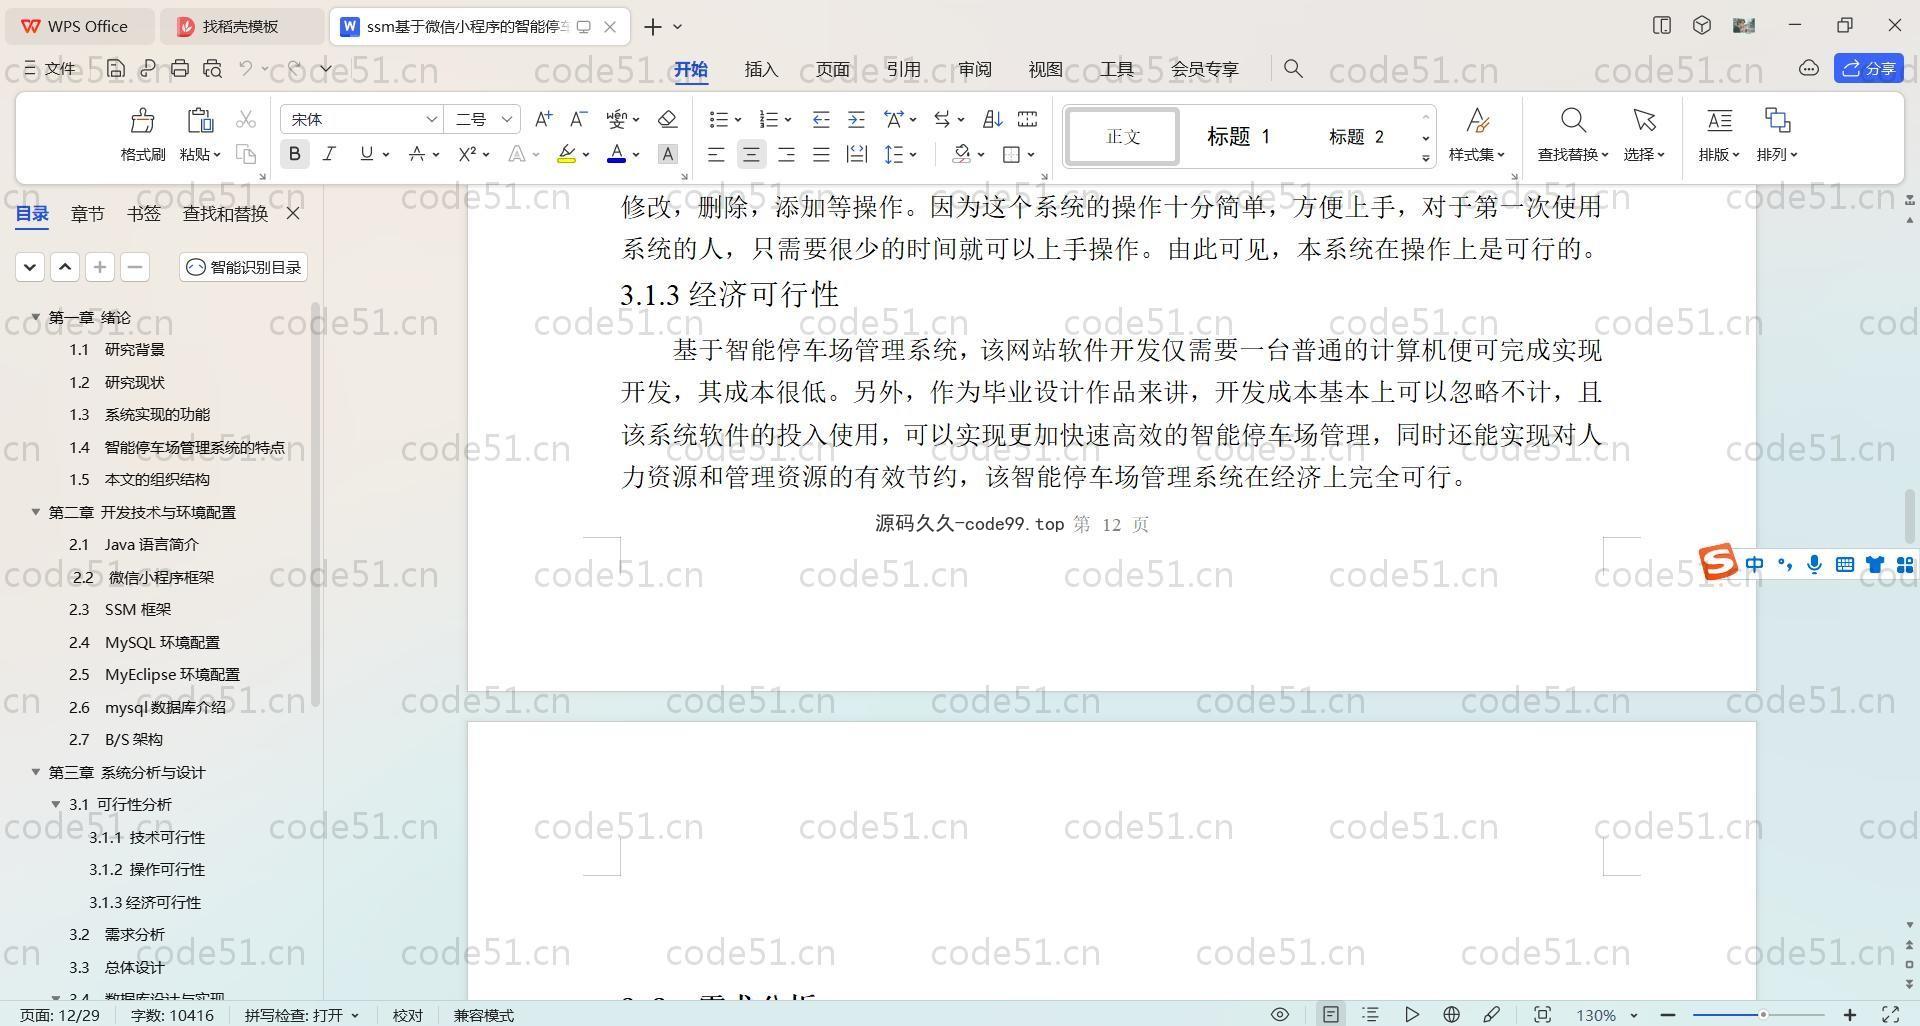Open the font name dropdown (宋体)
The width and height of the screenshot is (1920, 1026).
pyautogui.click(x=431, y=119)
